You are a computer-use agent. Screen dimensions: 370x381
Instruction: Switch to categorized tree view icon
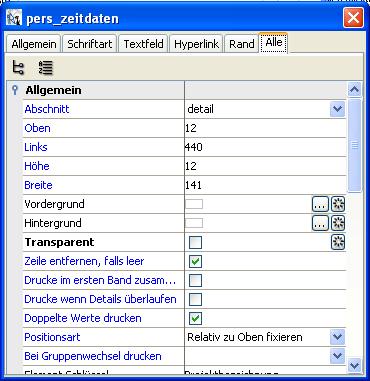click(18, 68)
